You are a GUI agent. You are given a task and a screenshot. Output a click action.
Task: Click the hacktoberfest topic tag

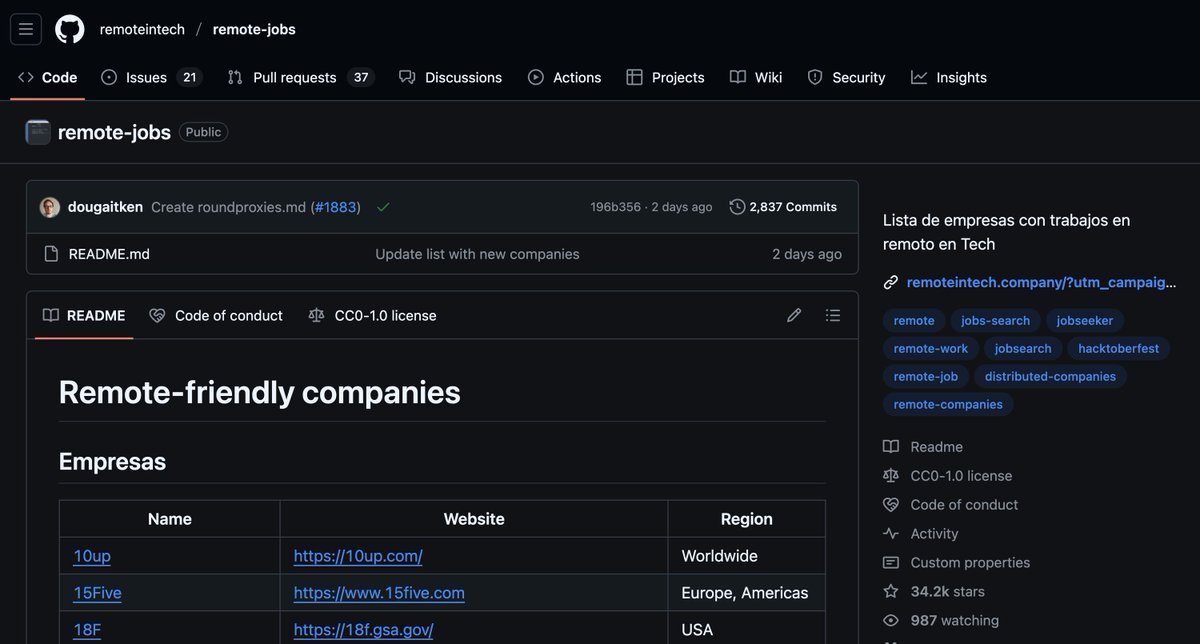pos(1118,348)
